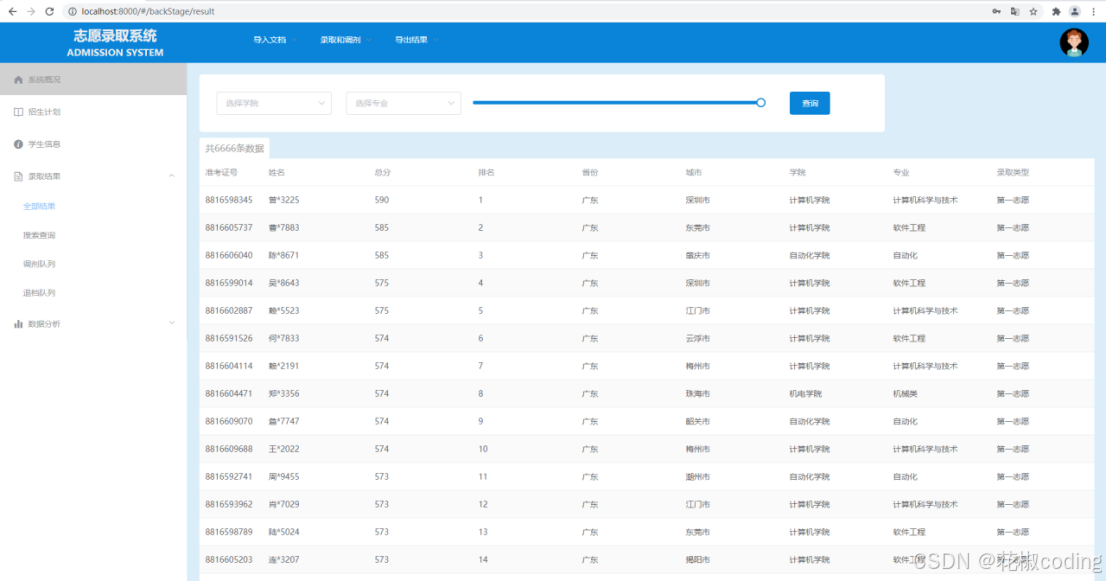Image resolution: width=1106 pixels, height=581 pixels.
Task: Click the middle of the blue slider track
Action: click(x=616, y=103)
